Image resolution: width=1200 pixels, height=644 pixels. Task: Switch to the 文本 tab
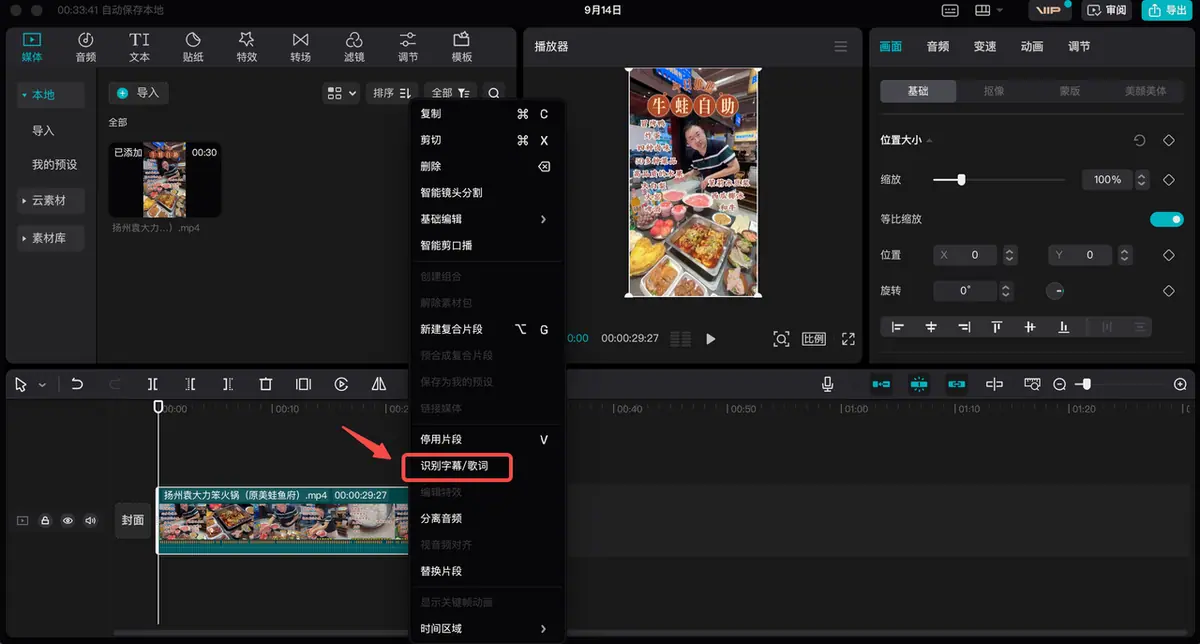pos(139,47)
